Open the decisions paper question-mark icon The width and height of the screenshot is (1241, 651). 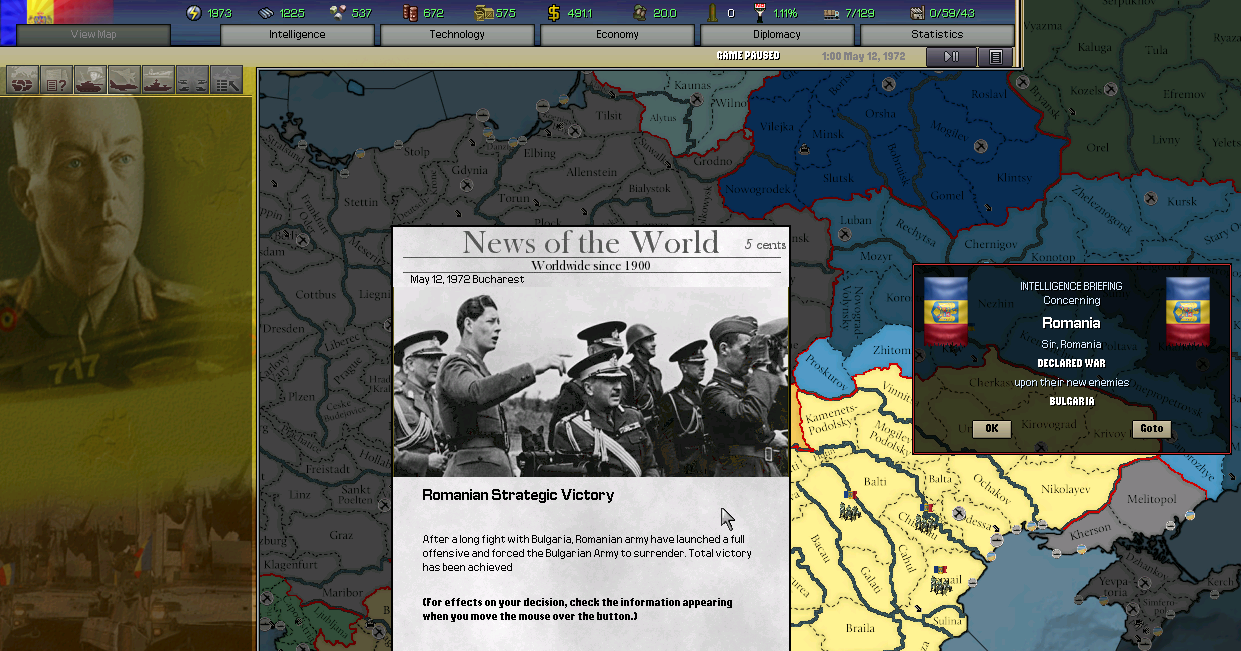click(56, 78)
